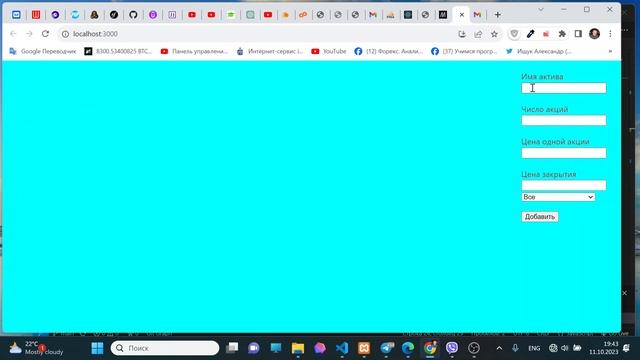The width and height of the screenshot is (640, 360).
Task: Share this page from address bar
Action: 478,34
